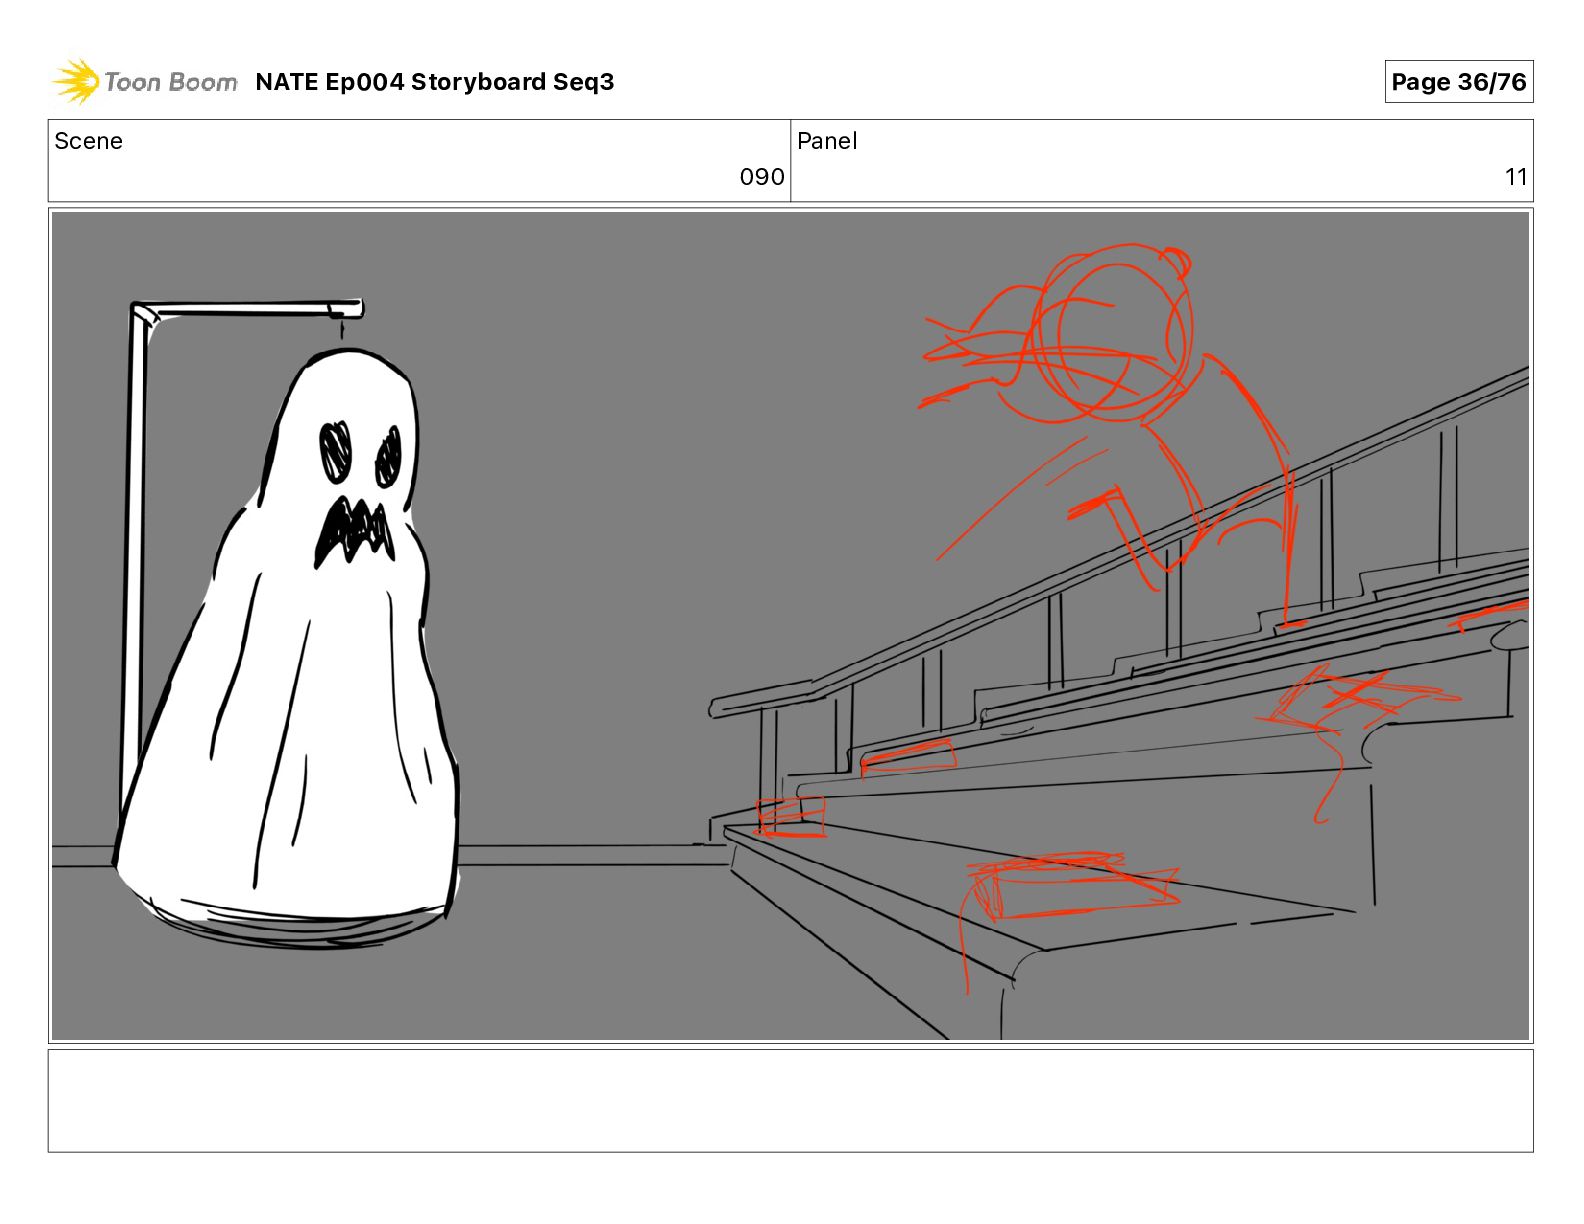Viewport: 1584px width, 1224px height.
Task: Click the ghost's left eye
Action: click(336, 449)
